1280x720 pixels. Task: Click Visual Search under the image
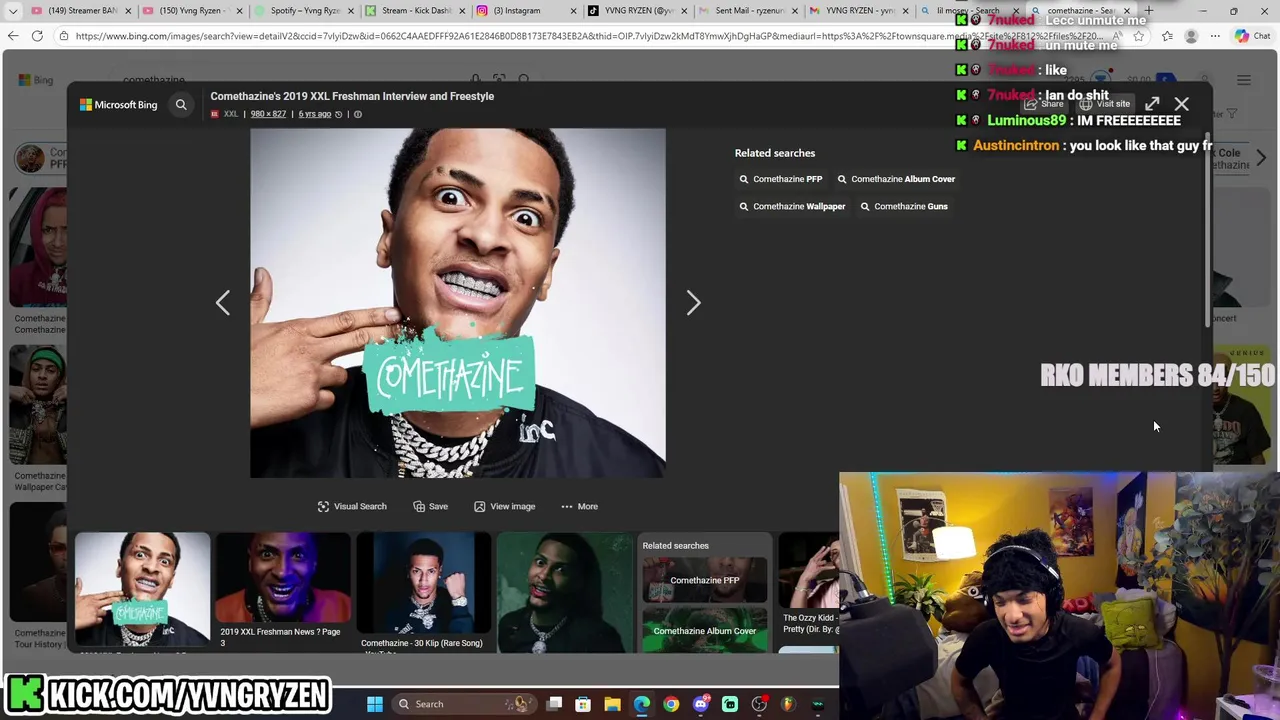coord(352,506)
